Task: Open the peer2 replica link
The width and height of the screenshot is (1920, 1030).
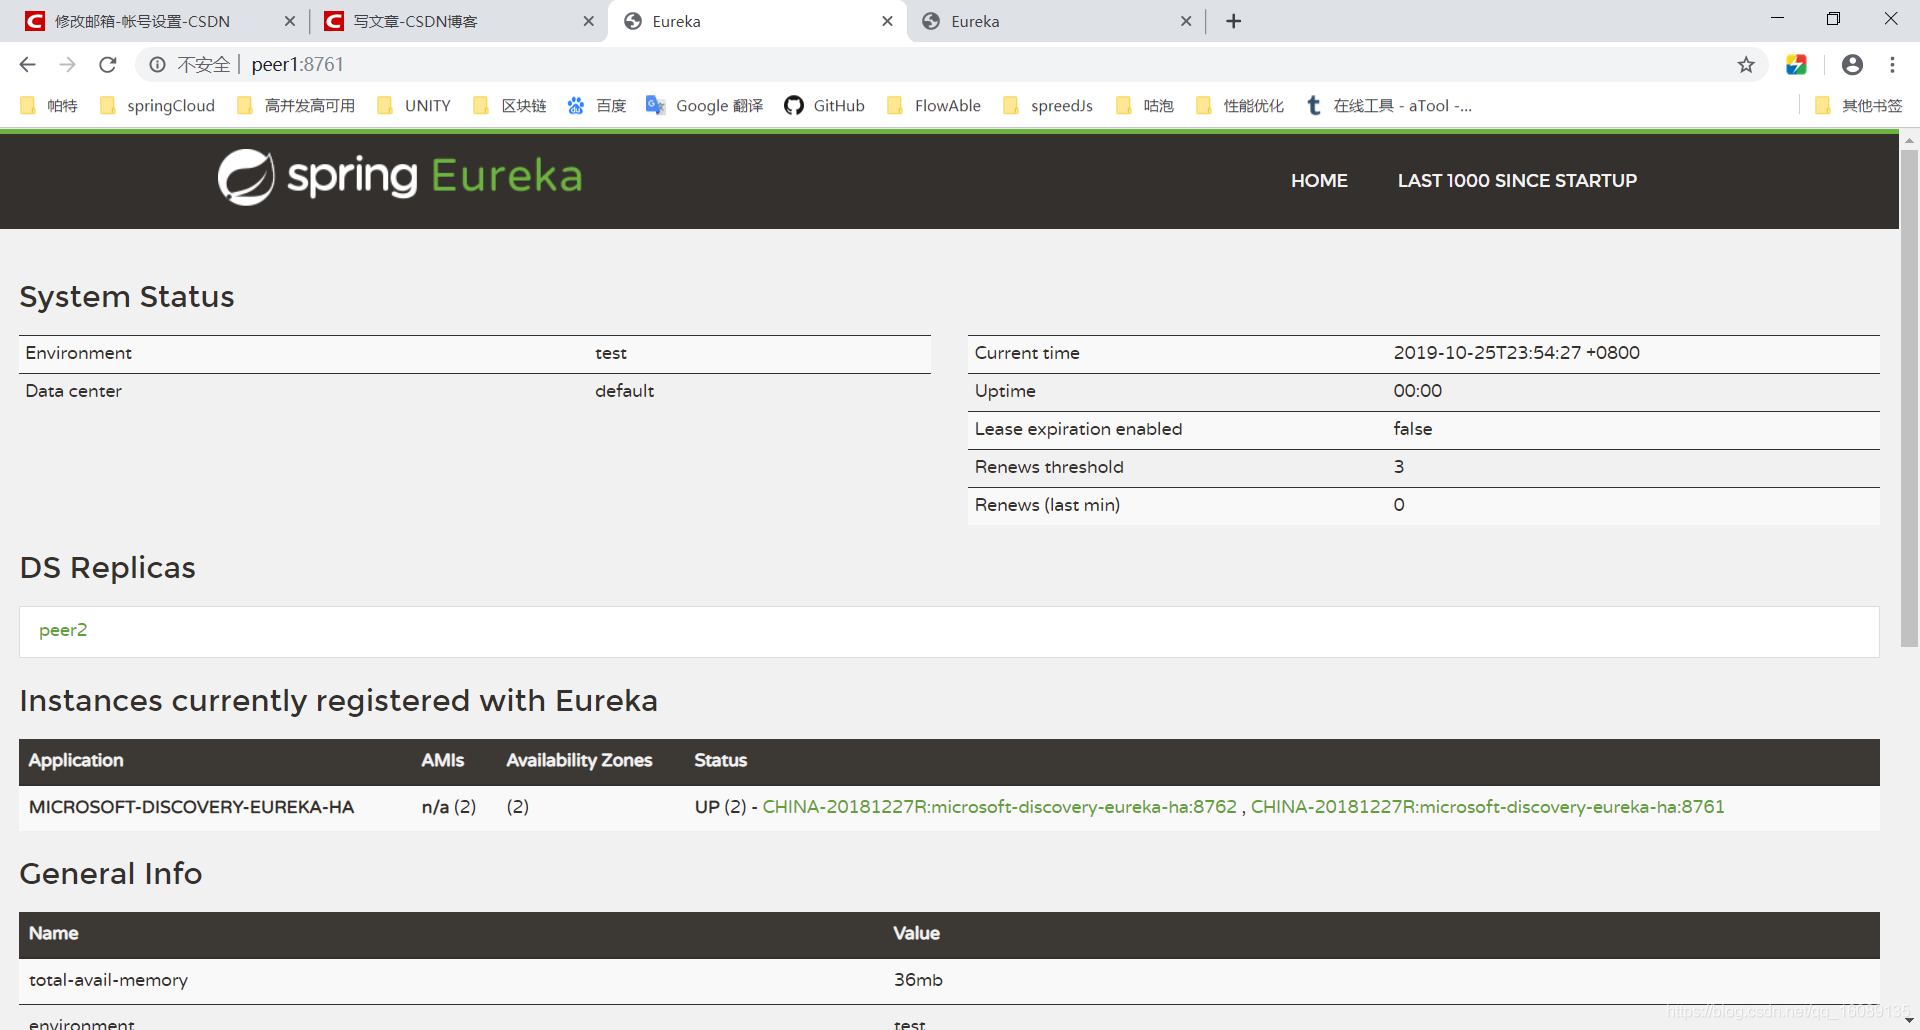Action: point(63,630)
